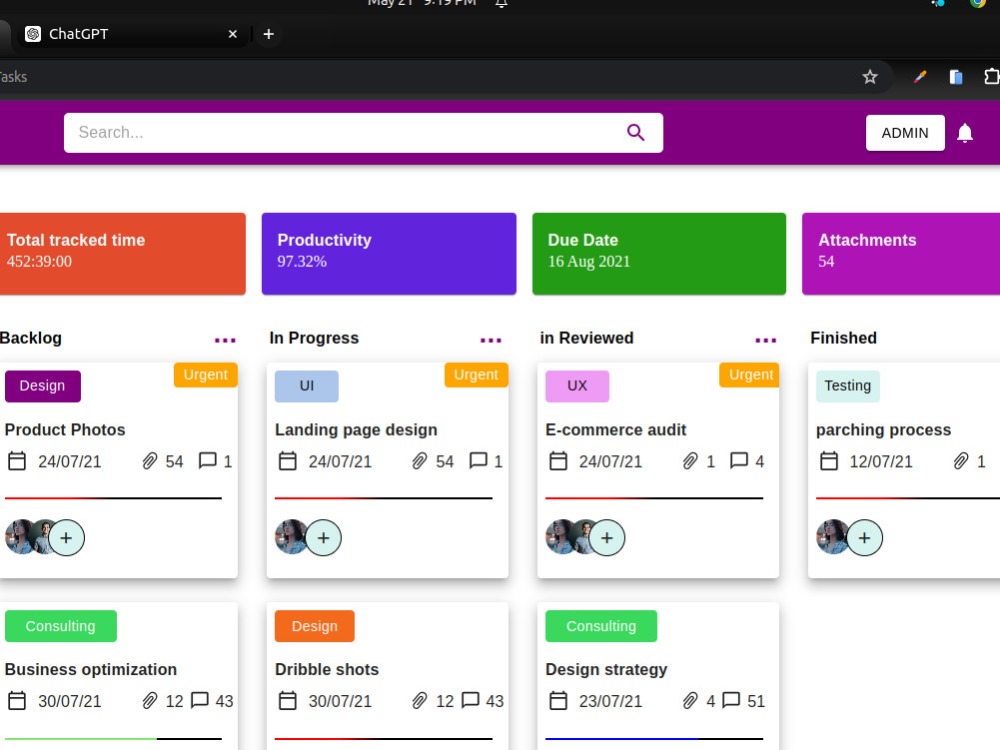Open in Reviewed column options menu
The width and height of the screenshot is (1000, 750).
coord(765,340)
